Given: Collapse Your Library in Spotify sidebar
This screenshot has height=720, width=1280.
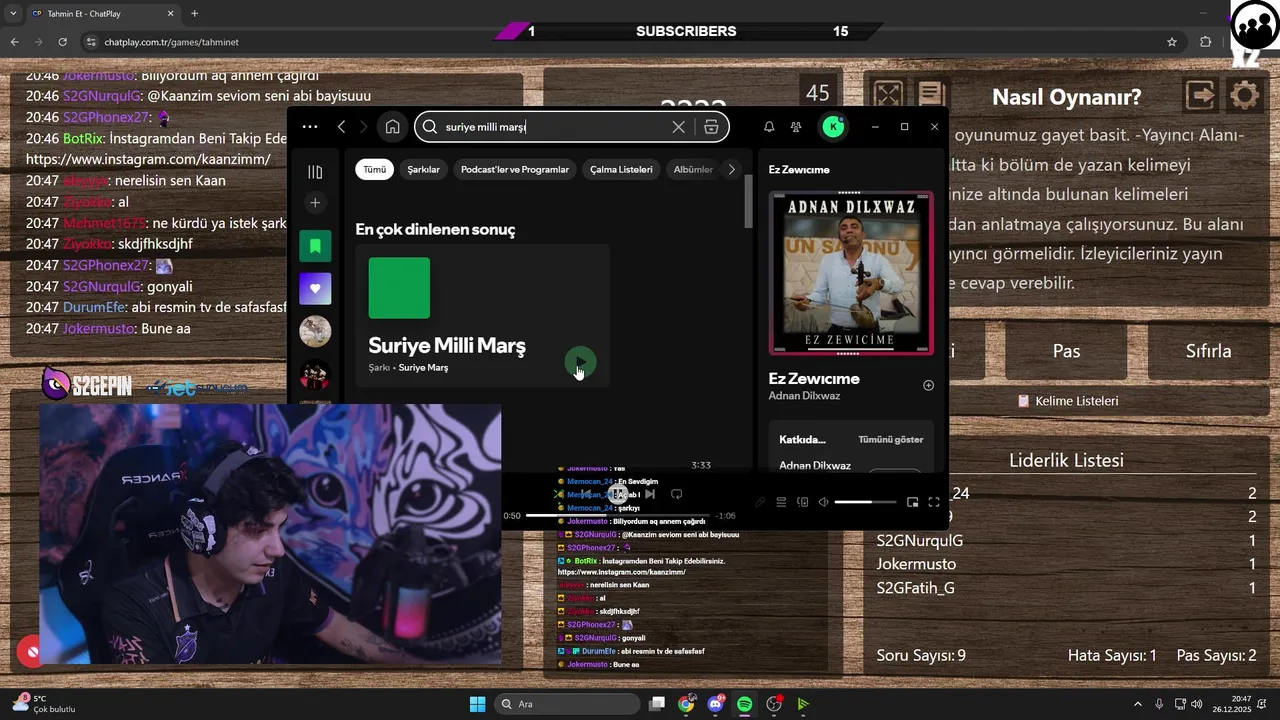Looking at the screenshot, I should tap(315, 172).
